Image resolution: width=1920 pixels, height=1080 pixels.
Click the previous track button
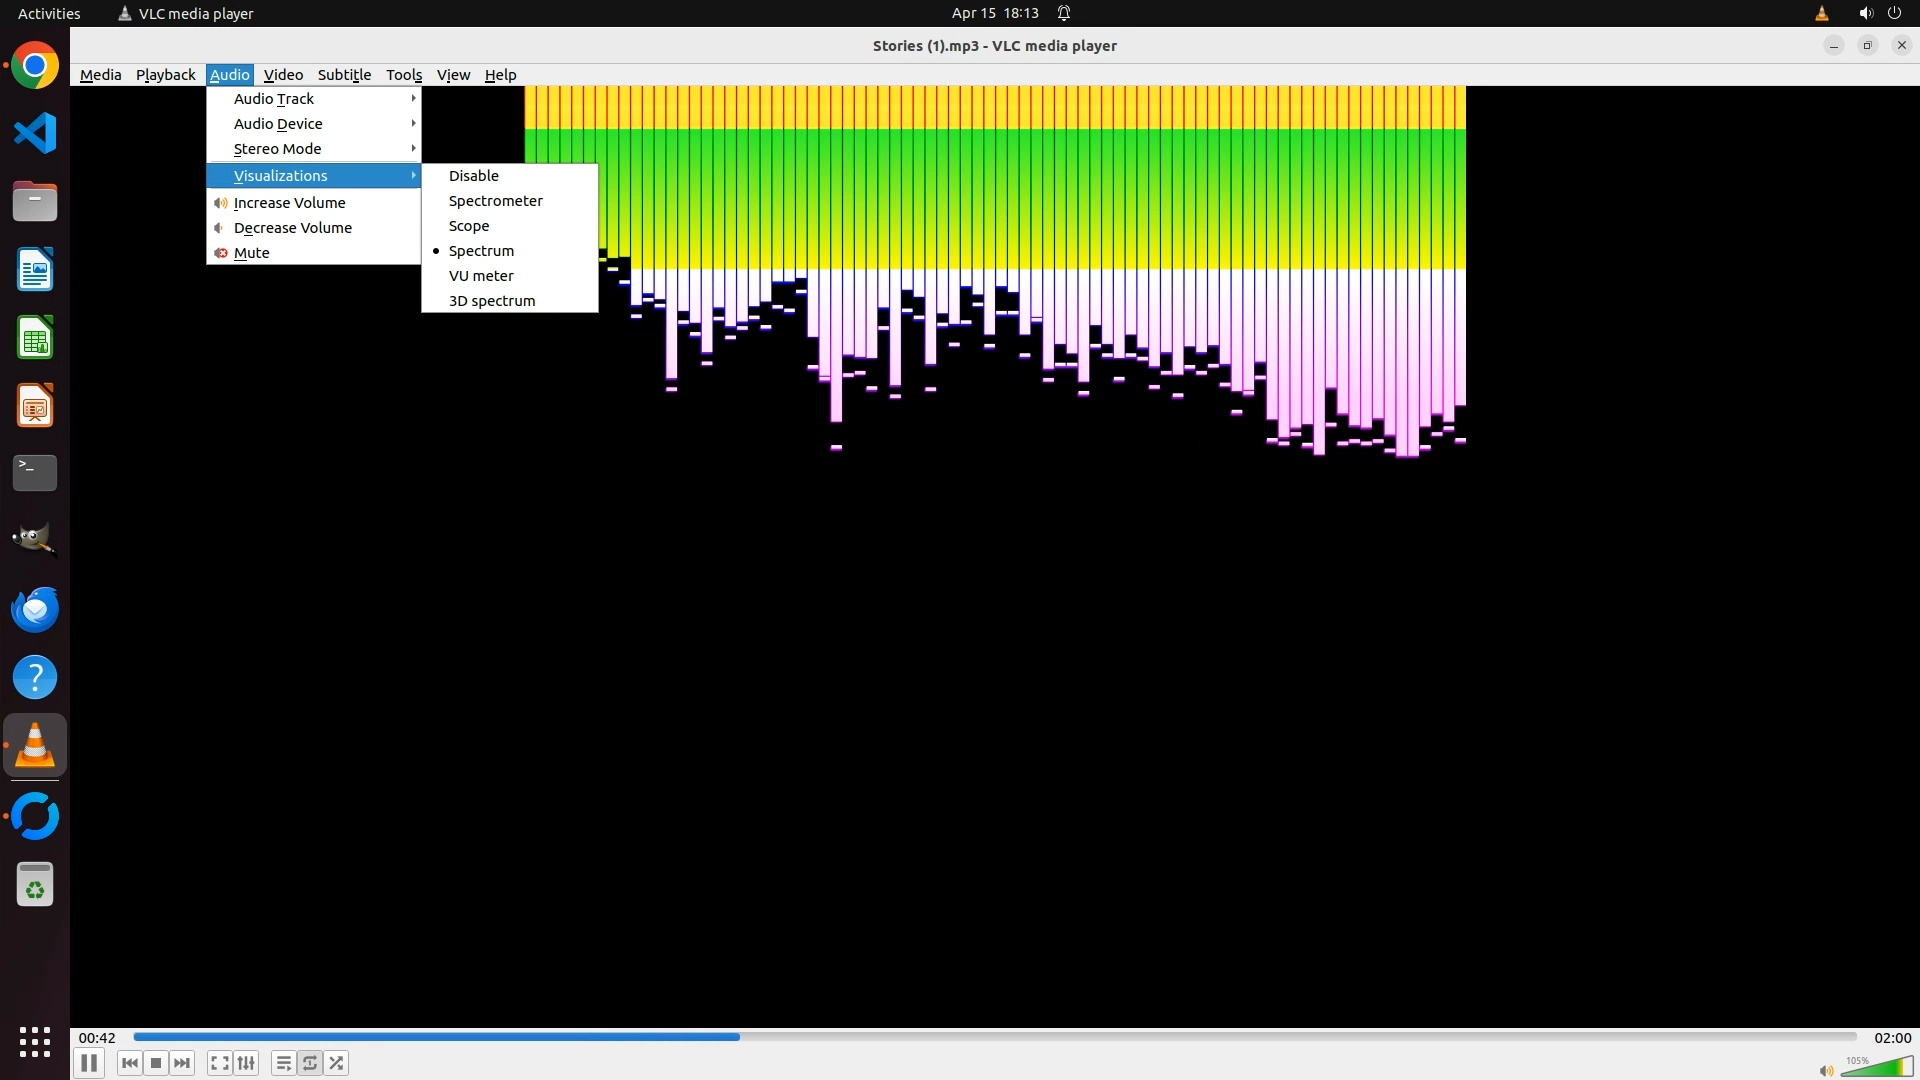(129, 1063)
